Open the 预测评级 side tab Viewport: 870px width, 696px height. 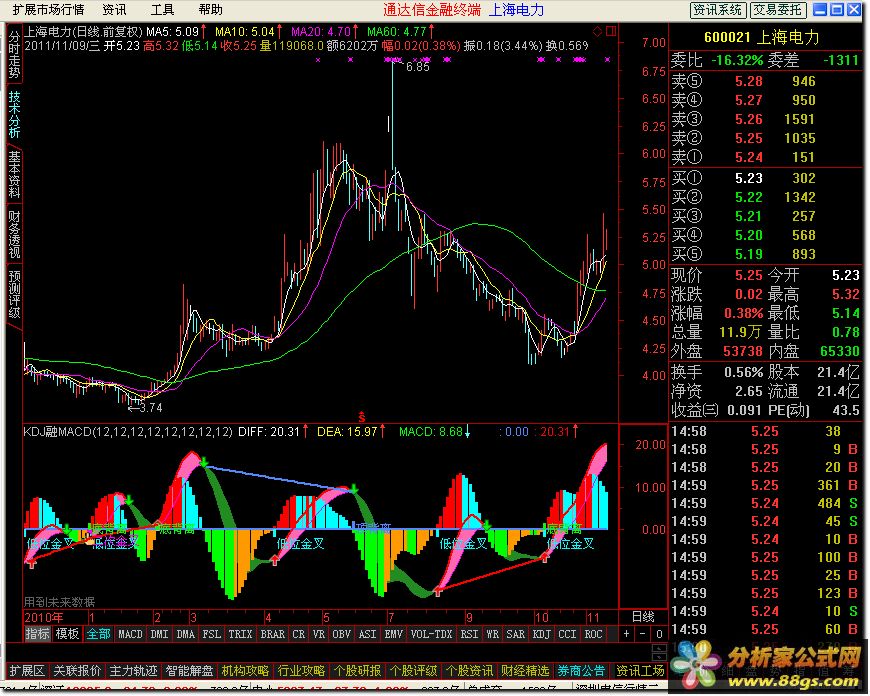click(x=14, y=294)
